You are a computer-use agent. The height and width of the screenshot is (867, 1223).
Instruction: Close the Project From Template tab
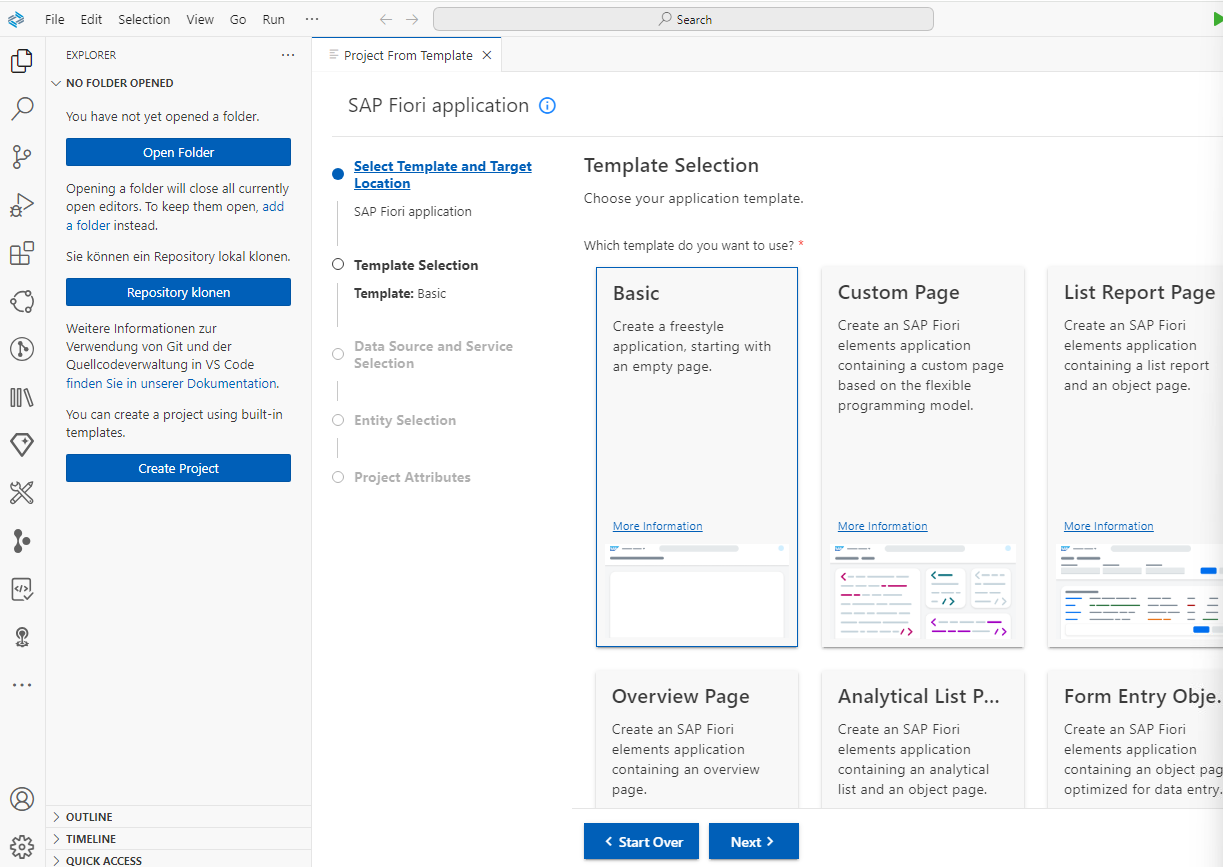coord(487,55)
